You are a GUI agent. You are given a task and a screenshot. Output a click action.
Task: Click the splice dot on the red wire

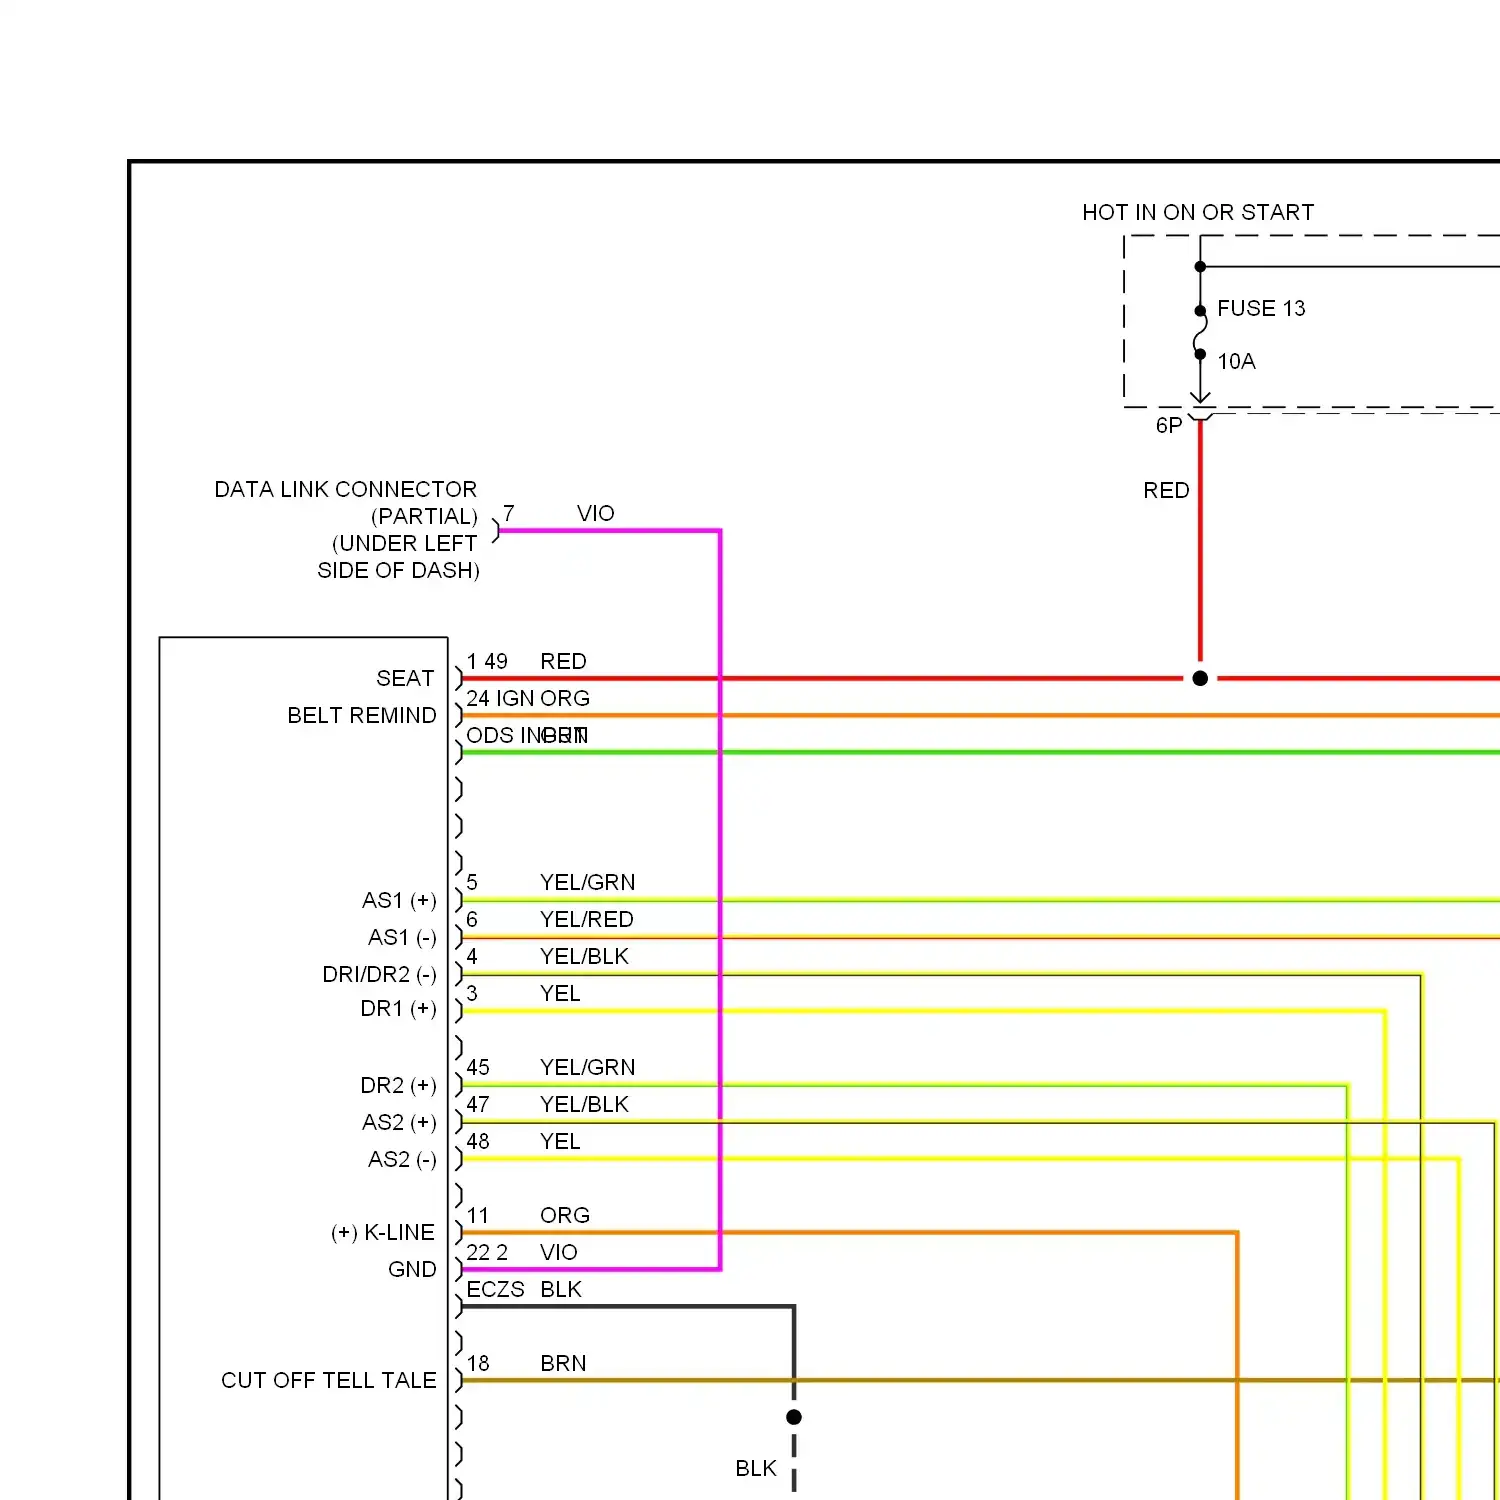pos(1200,678)
